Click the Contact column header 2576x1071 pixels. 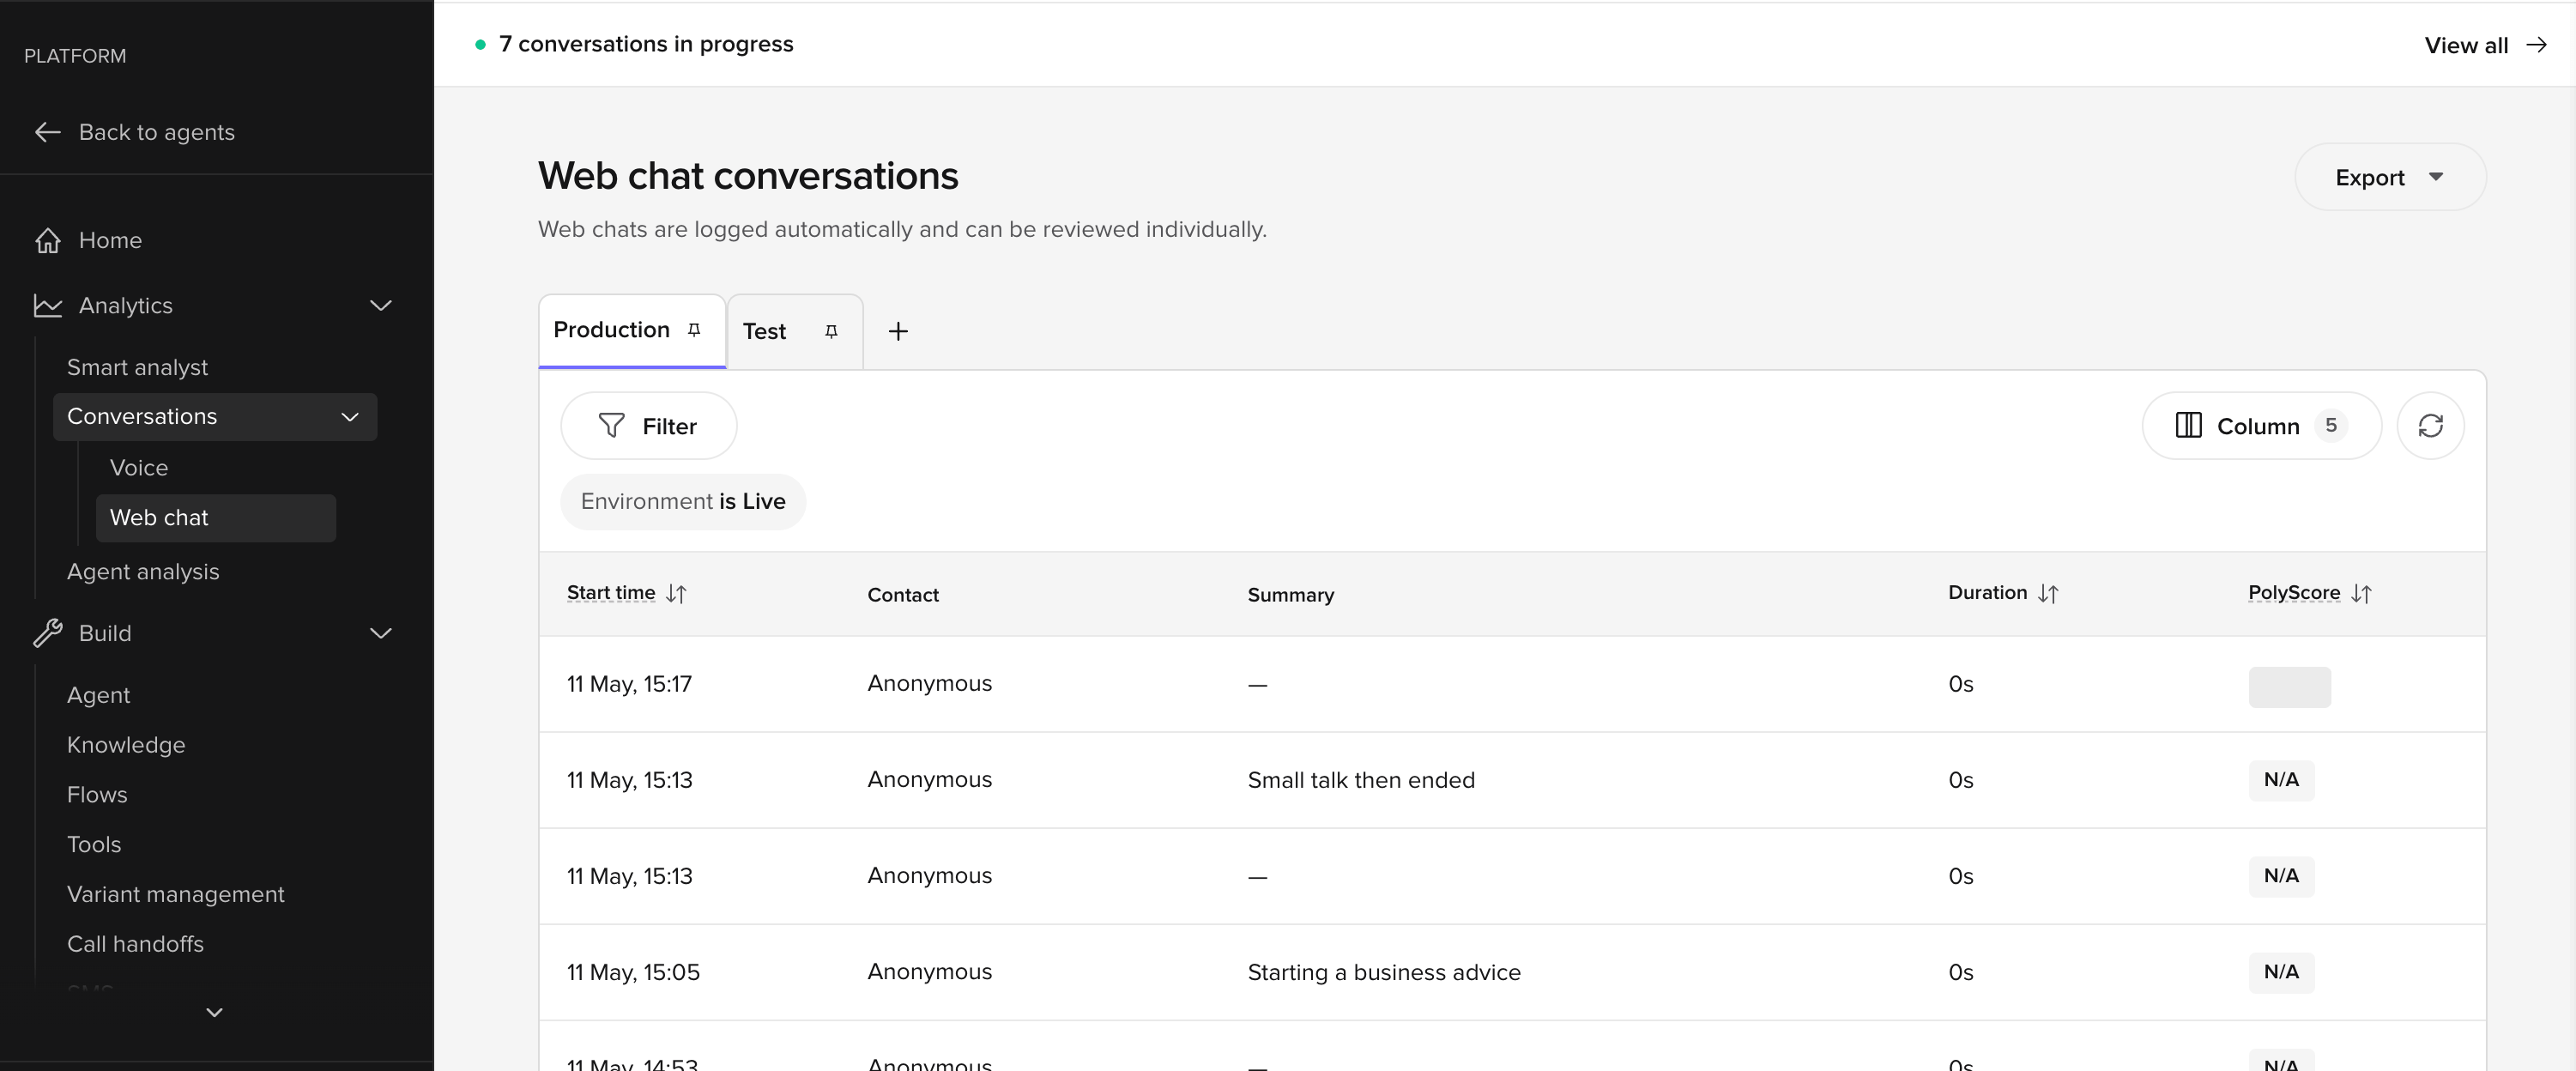pyautogui.click(x=903, y=595)
